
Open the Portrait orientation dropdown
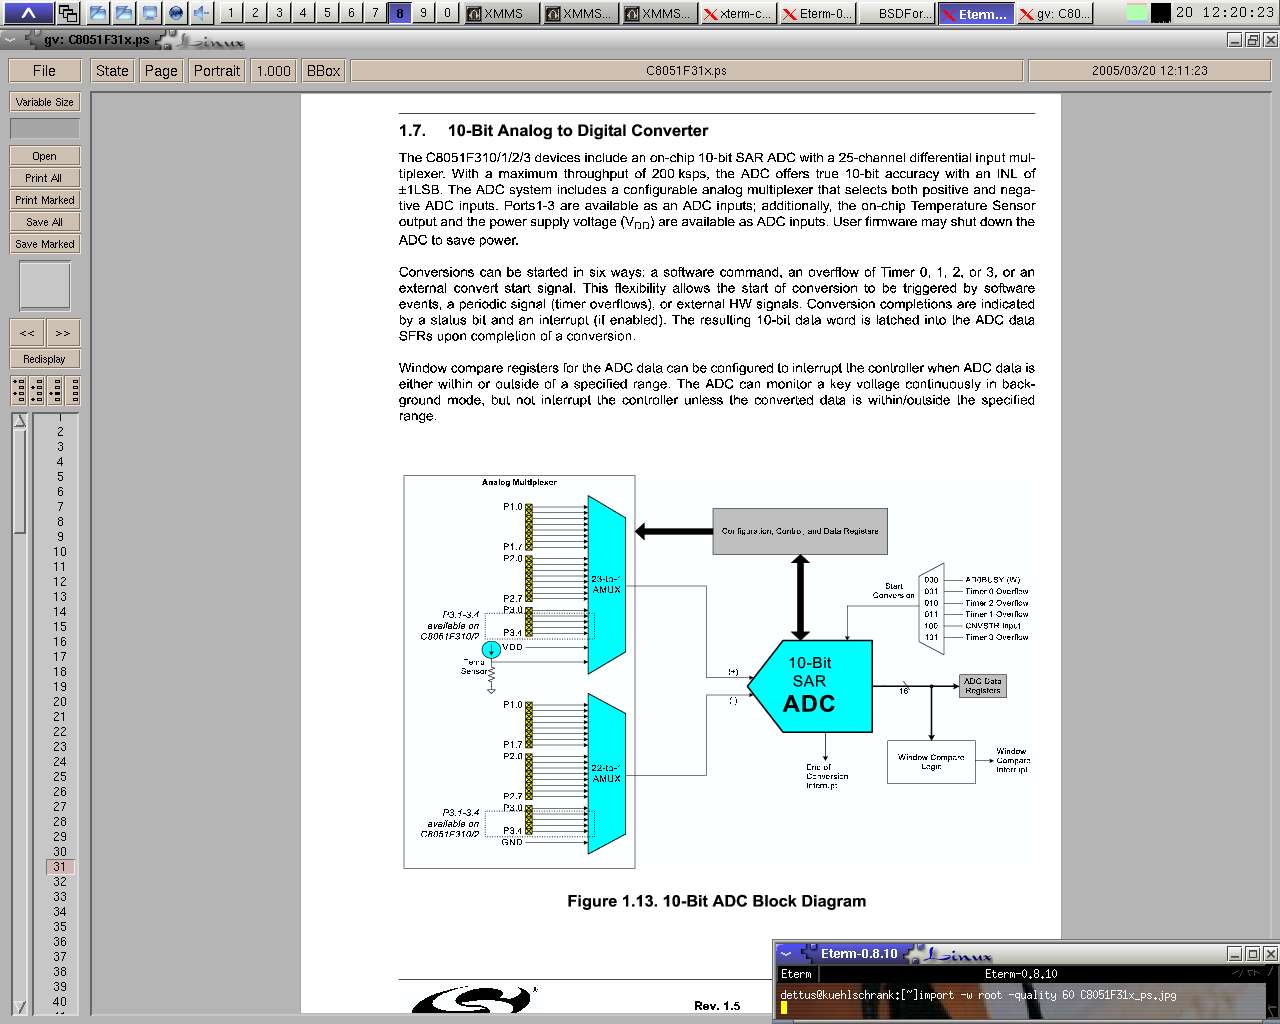217,71
